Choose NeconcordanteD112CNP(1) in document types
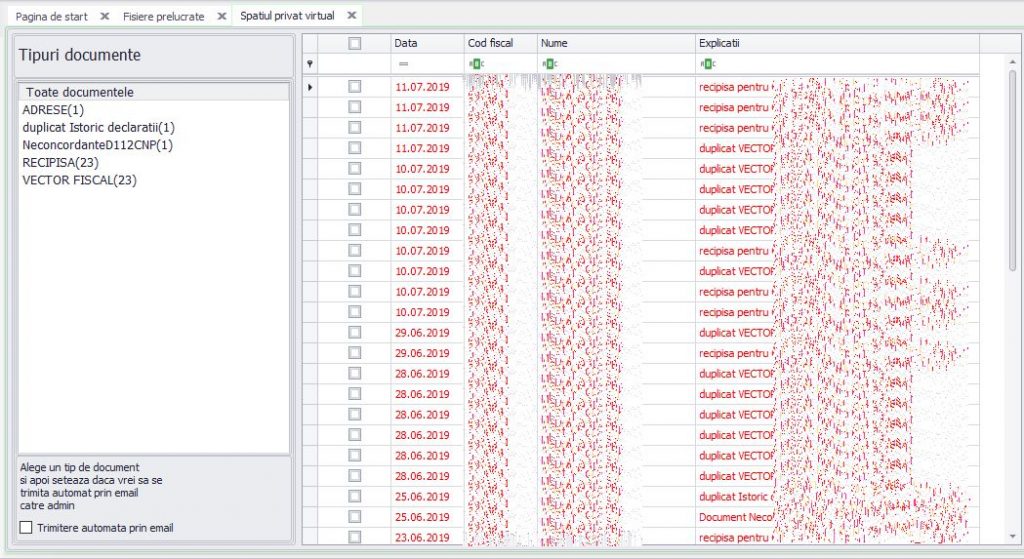Screen dimensions: 1024x559 pos(97,144)
